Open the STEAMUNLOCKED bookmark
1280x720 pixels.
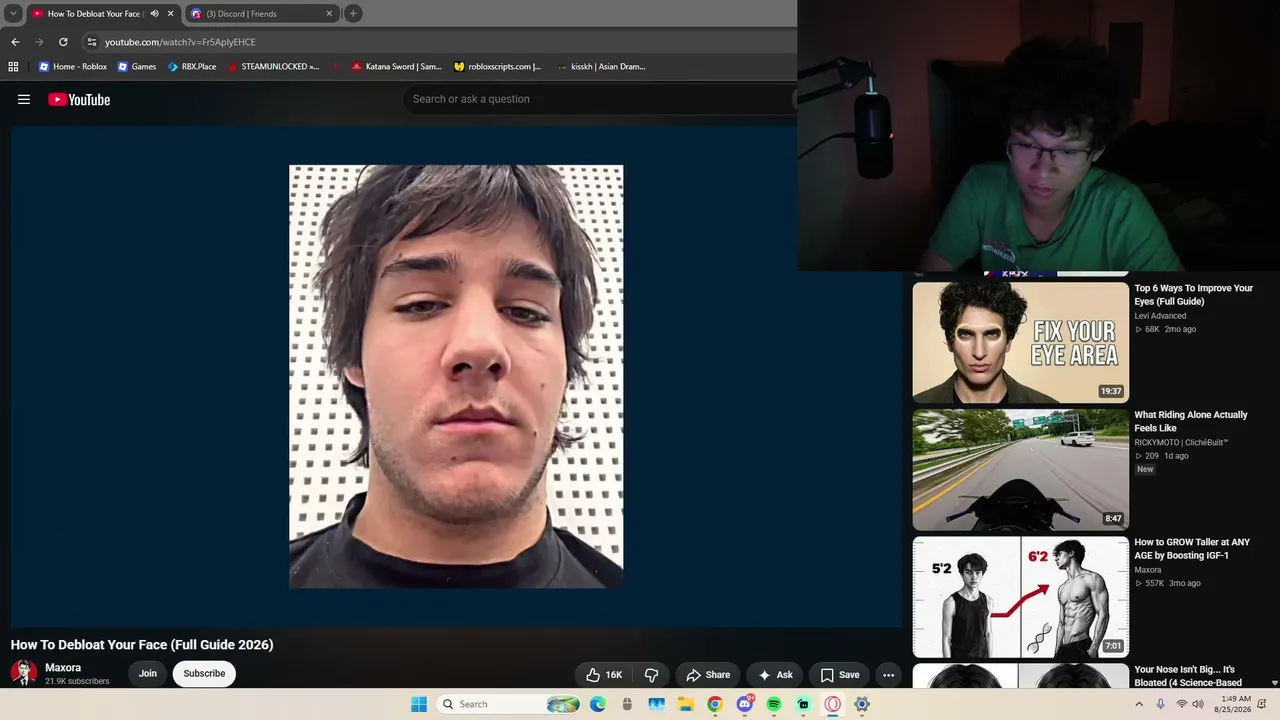point(273,67)
